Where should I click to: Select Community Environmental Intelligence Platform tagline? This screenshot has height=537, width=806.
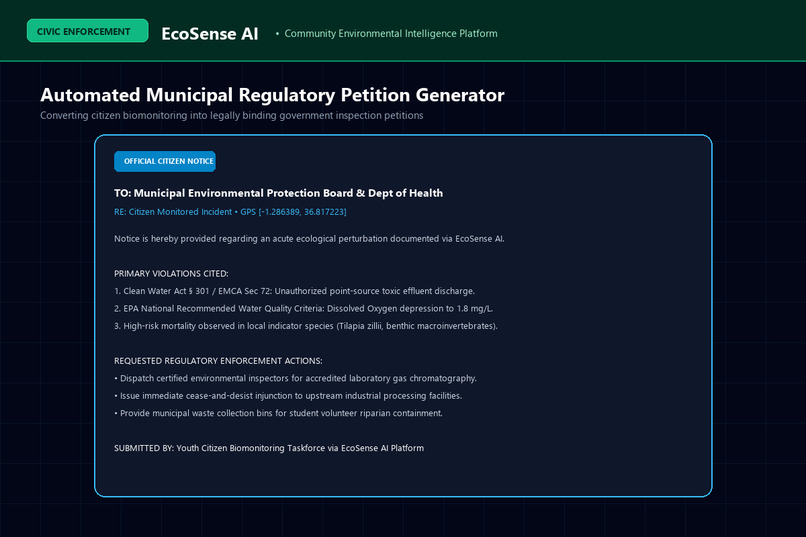coord(391,33)
